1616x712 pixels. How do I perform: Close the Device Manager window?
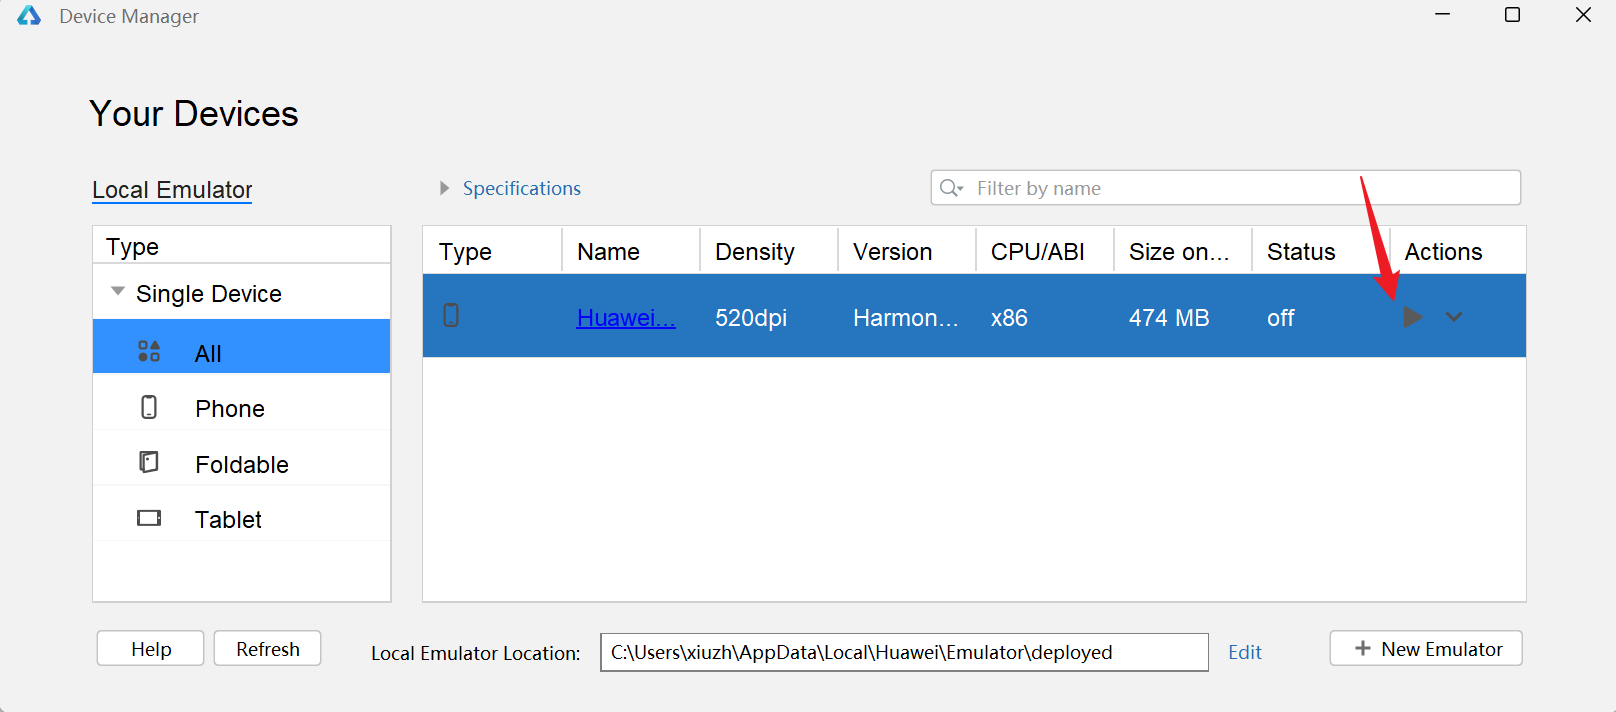click(1583, 15)
